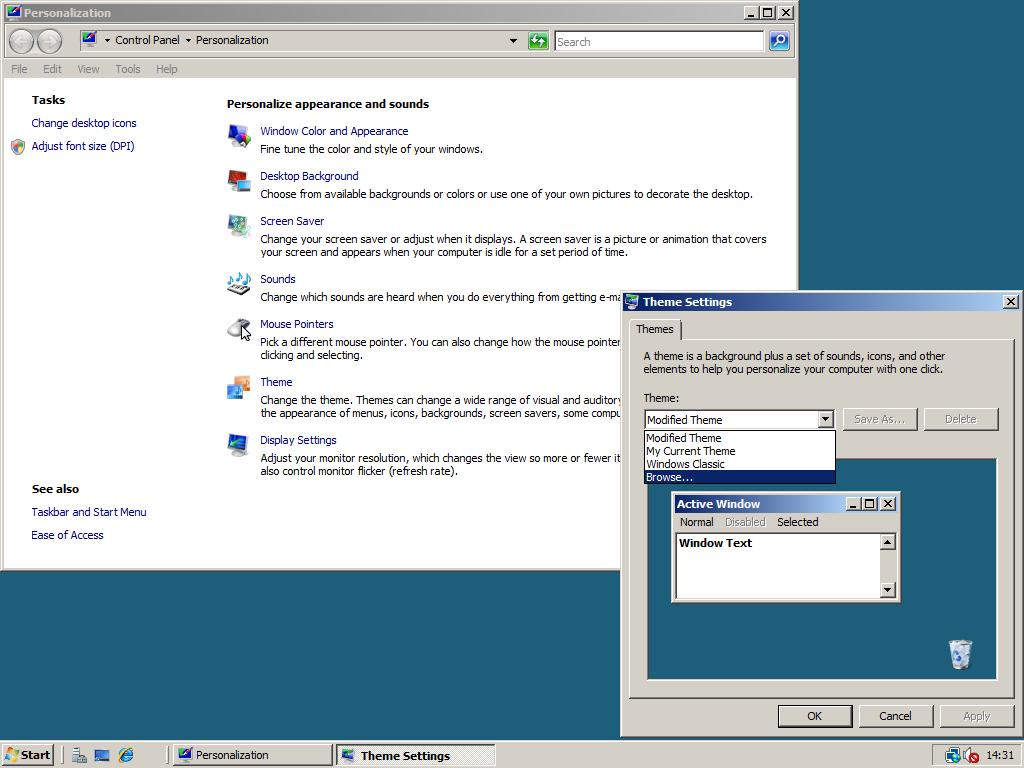Expand the arrow before Control Panel breadcrumb
The image size is (1024, 768).
[107, 40]
